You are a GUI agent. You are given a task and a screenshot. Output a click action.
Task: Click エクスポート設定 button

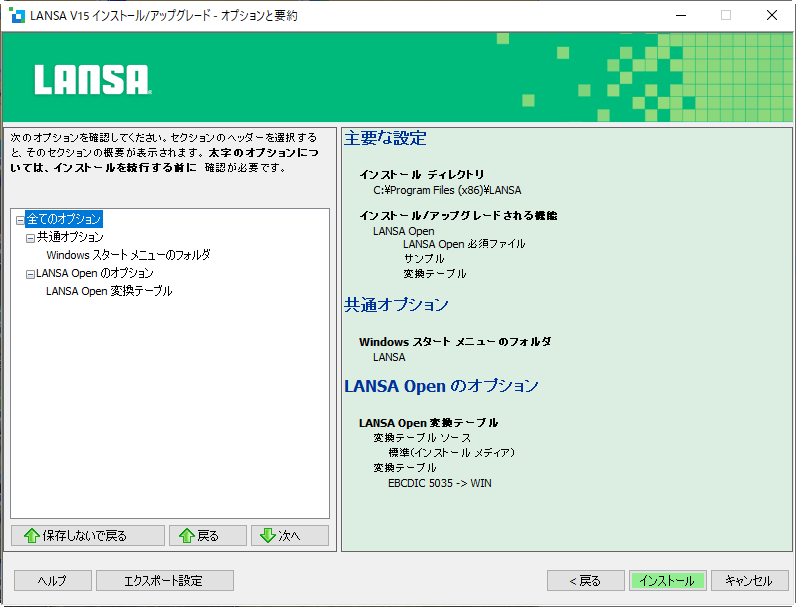tap(165, 581)
